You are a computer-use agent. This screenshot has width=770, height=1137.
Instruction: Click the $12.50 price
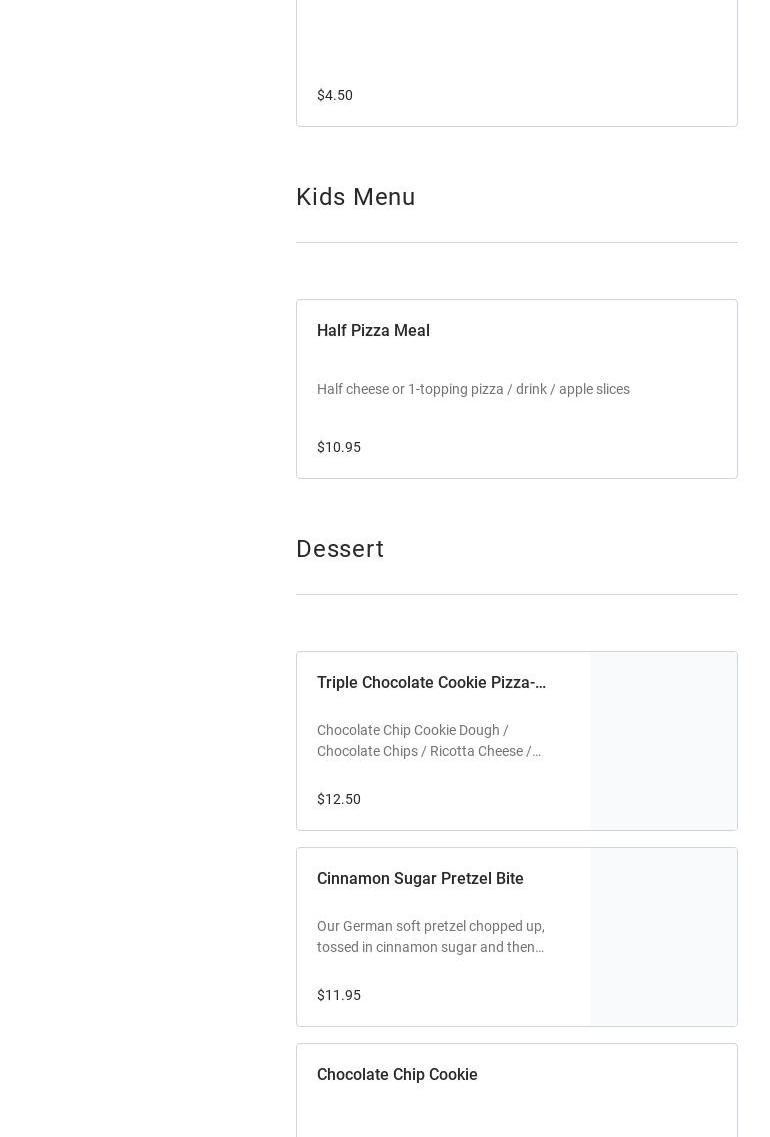tap(339, 799)
